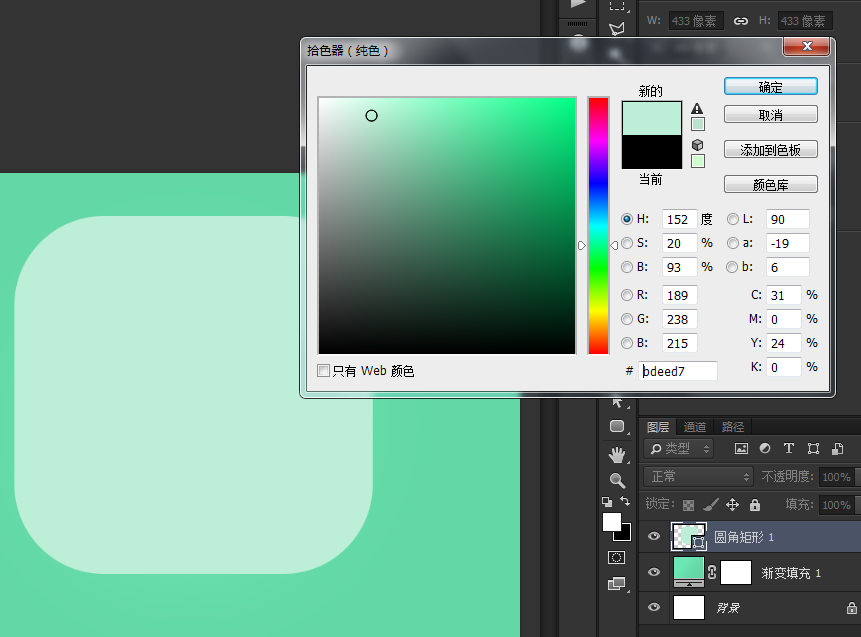
Task: Select the Hand tool in toolbar
Action: point(617,455)
